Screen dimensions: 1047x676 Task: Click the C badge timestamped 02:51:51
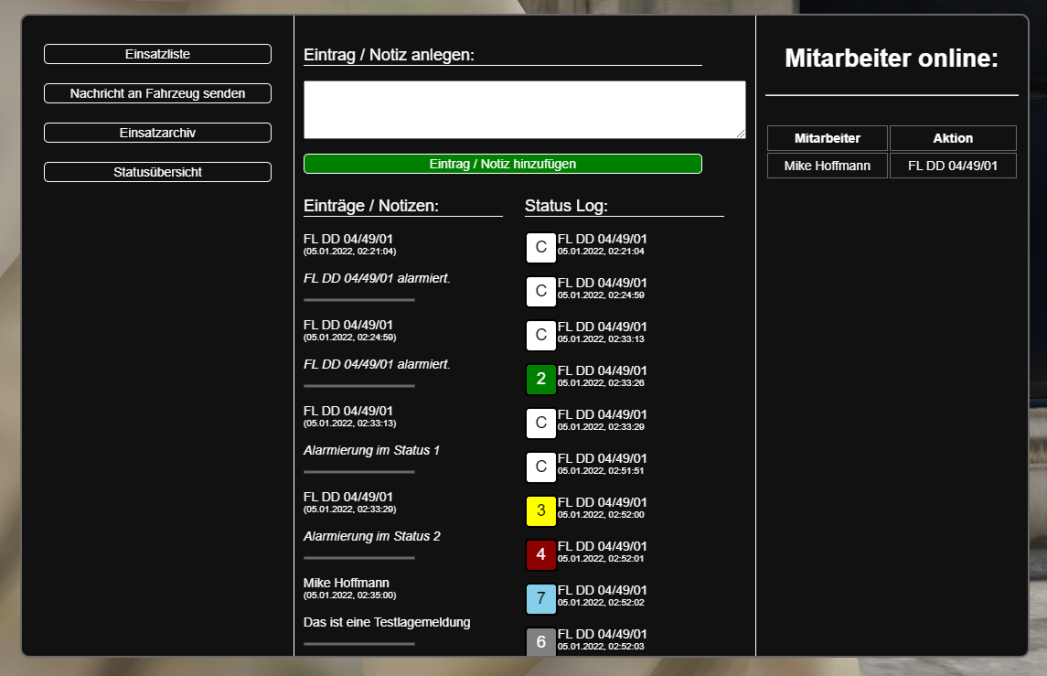[541, 467]
